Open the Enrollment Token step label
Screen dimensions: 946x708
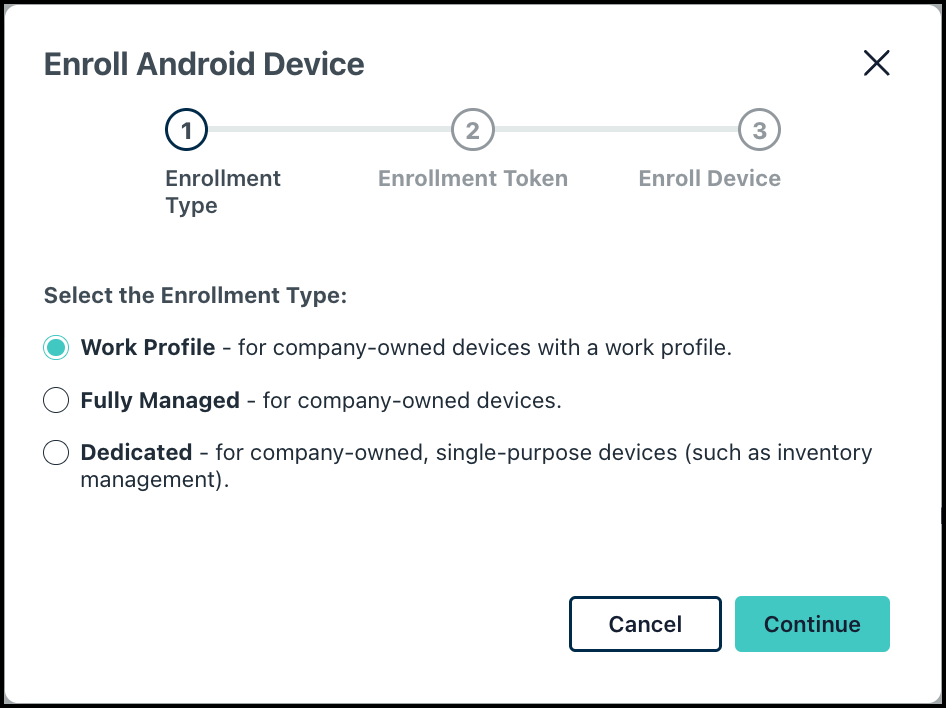473,179
